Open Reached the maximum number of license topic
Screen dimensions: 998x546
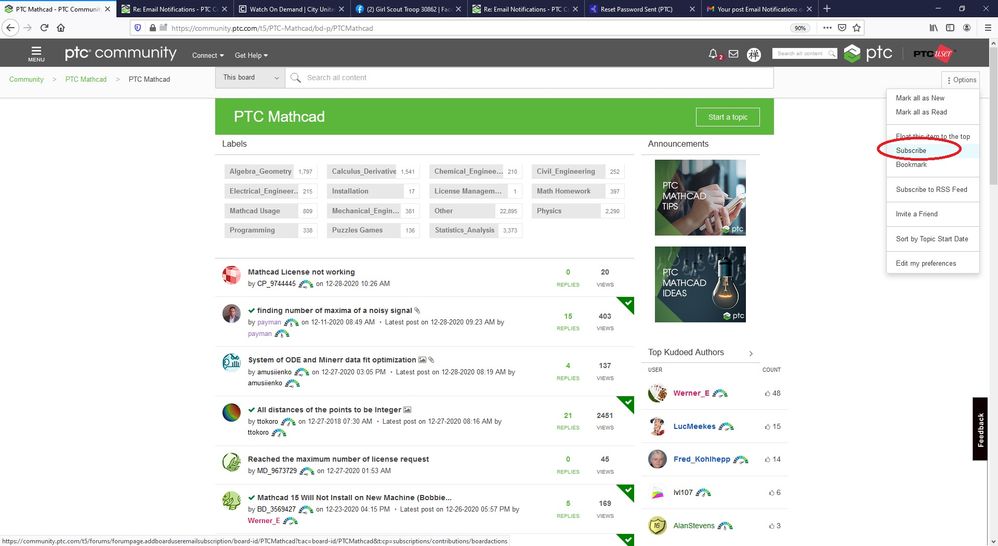tap(338, 459)
